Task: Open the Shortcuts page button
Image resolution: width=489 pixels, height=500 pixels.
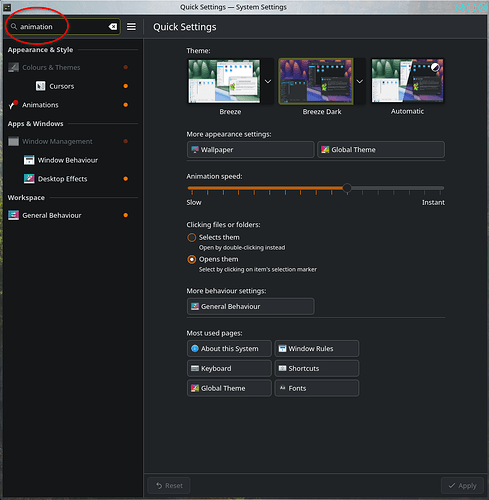Action: (x=317, y=368)
